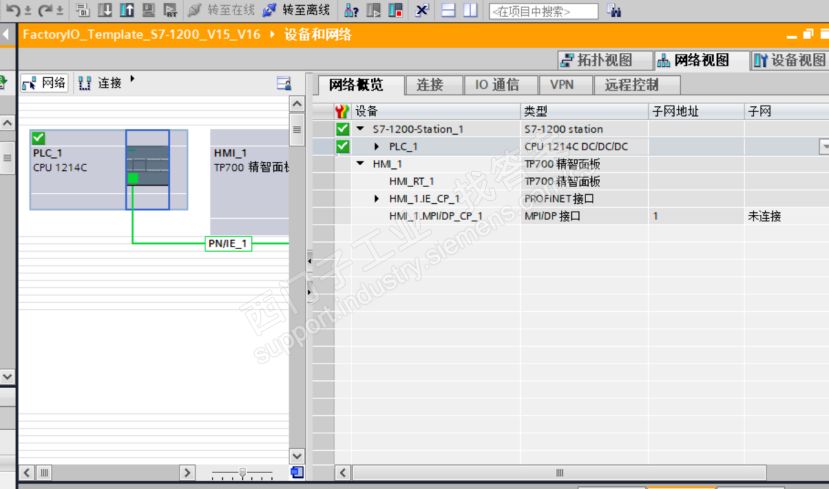This screenshot has height=489, width=829.
Task: Expand the PLC_1 tree node
Action: pos(376,146)
